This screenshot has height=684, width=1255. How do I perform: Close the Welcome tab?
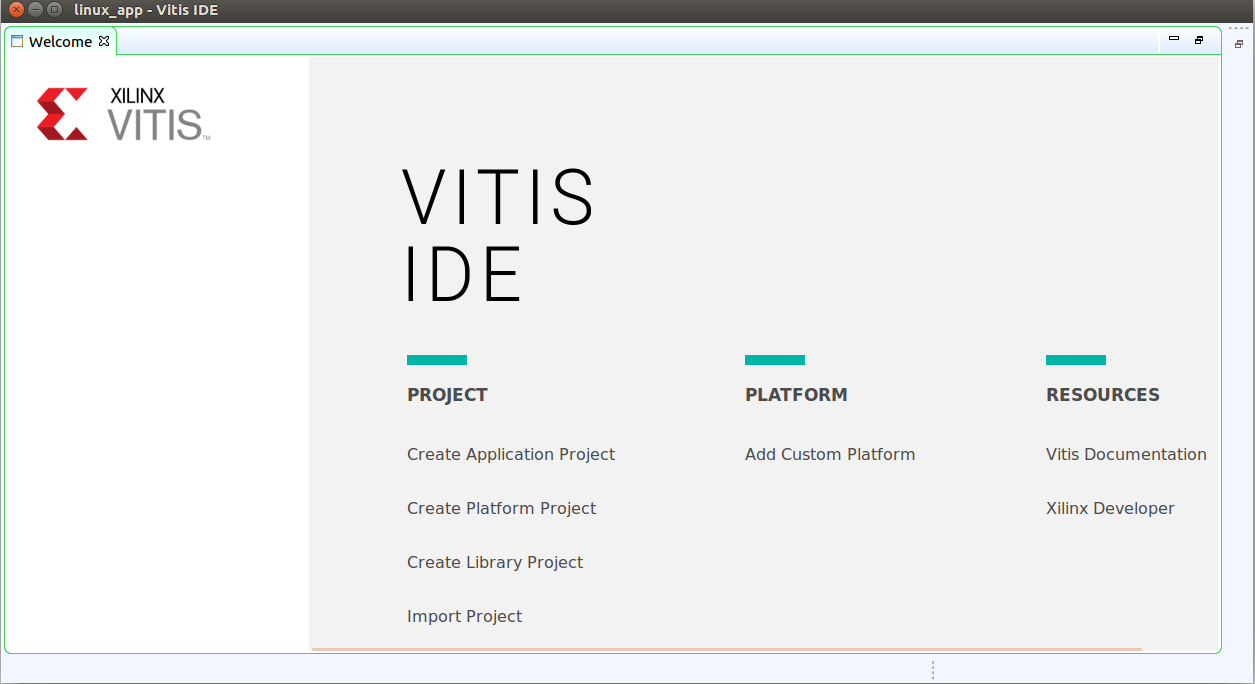coord(104,42)
